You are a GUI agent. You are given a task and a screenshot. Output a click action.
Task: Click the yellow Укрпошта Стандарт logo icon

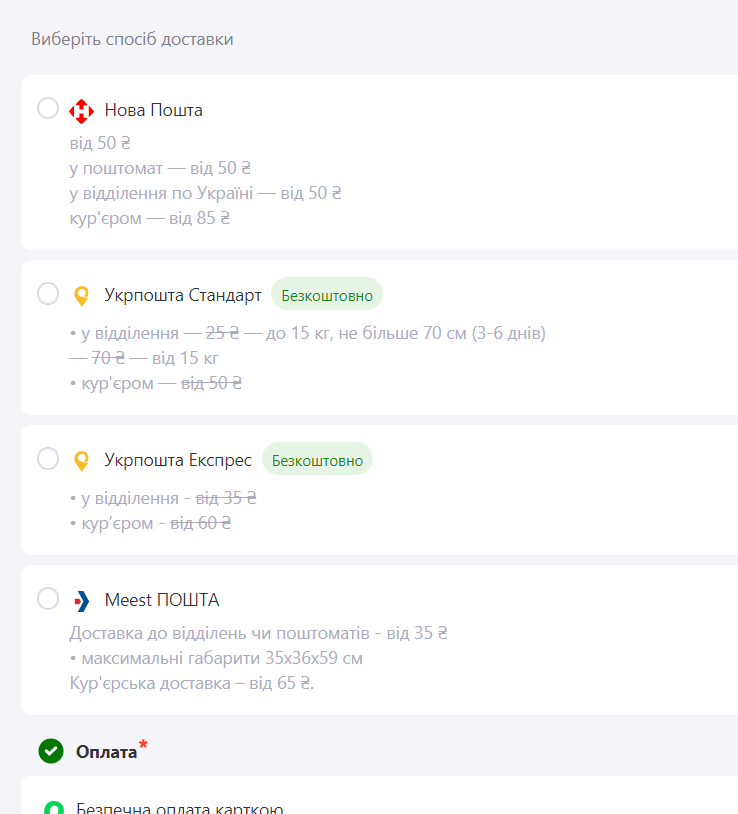point(81,296)
